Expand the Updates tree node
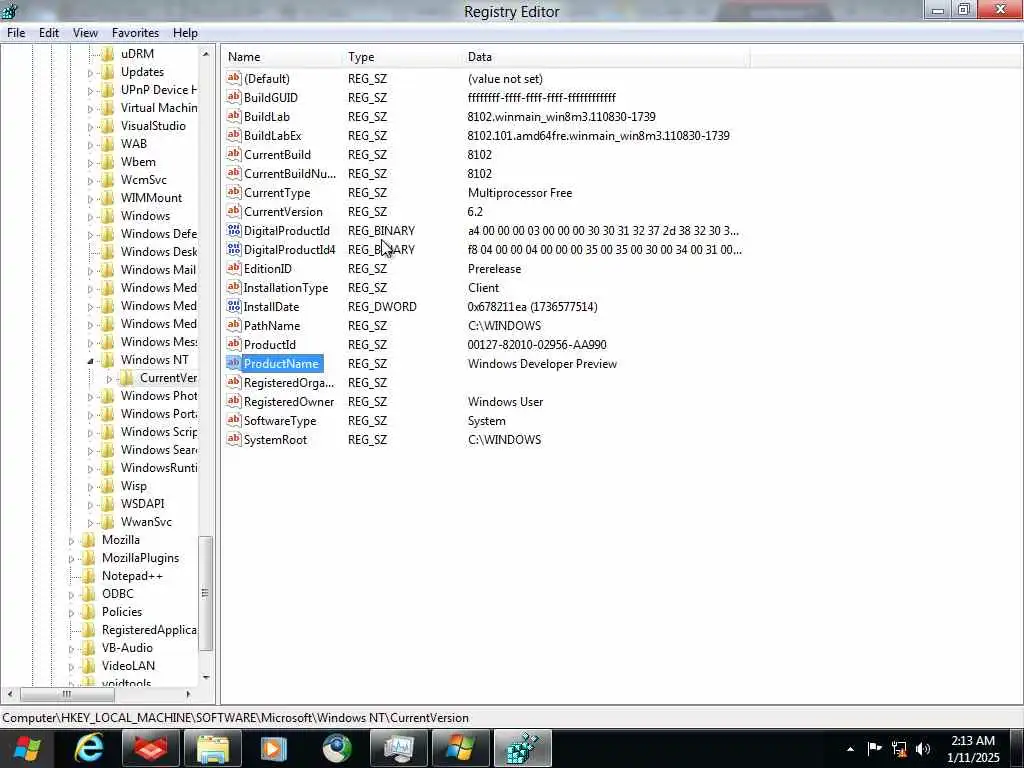The image size is (1024, 768). [91, 73]
